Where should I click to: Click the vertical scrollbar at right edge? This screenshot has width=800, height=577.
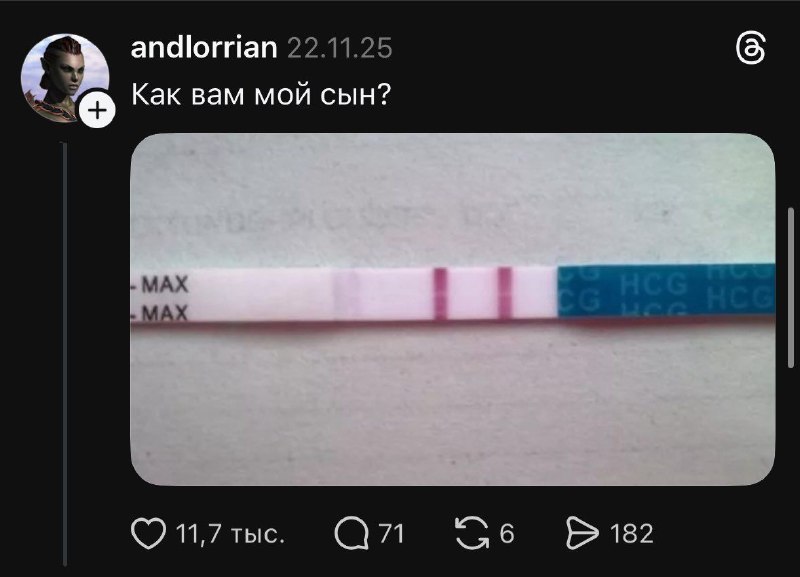point(792,287)
